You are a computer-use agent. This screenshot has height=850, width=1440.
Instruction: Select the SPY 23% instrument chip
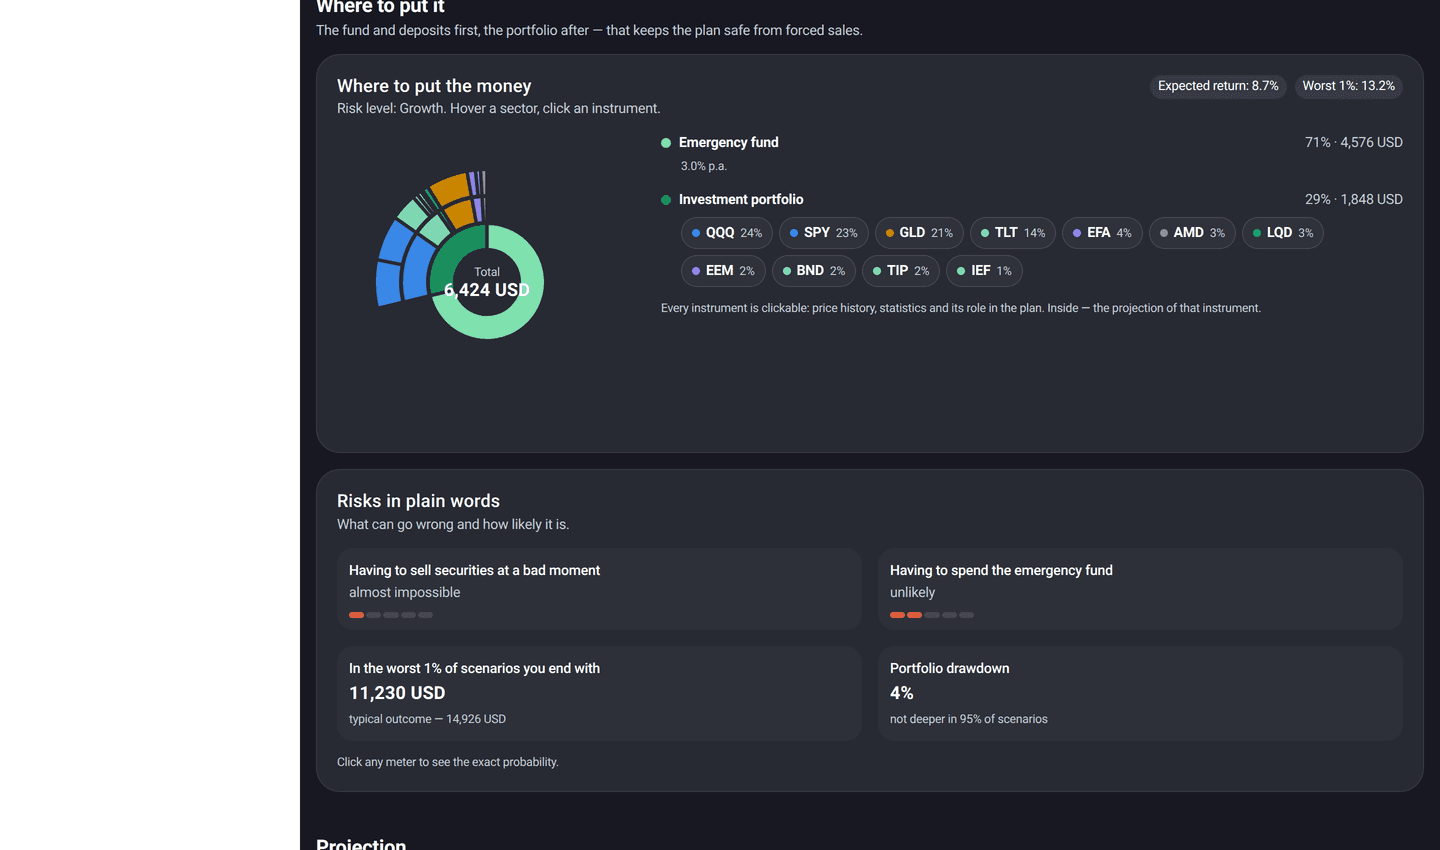coord(824,233)
